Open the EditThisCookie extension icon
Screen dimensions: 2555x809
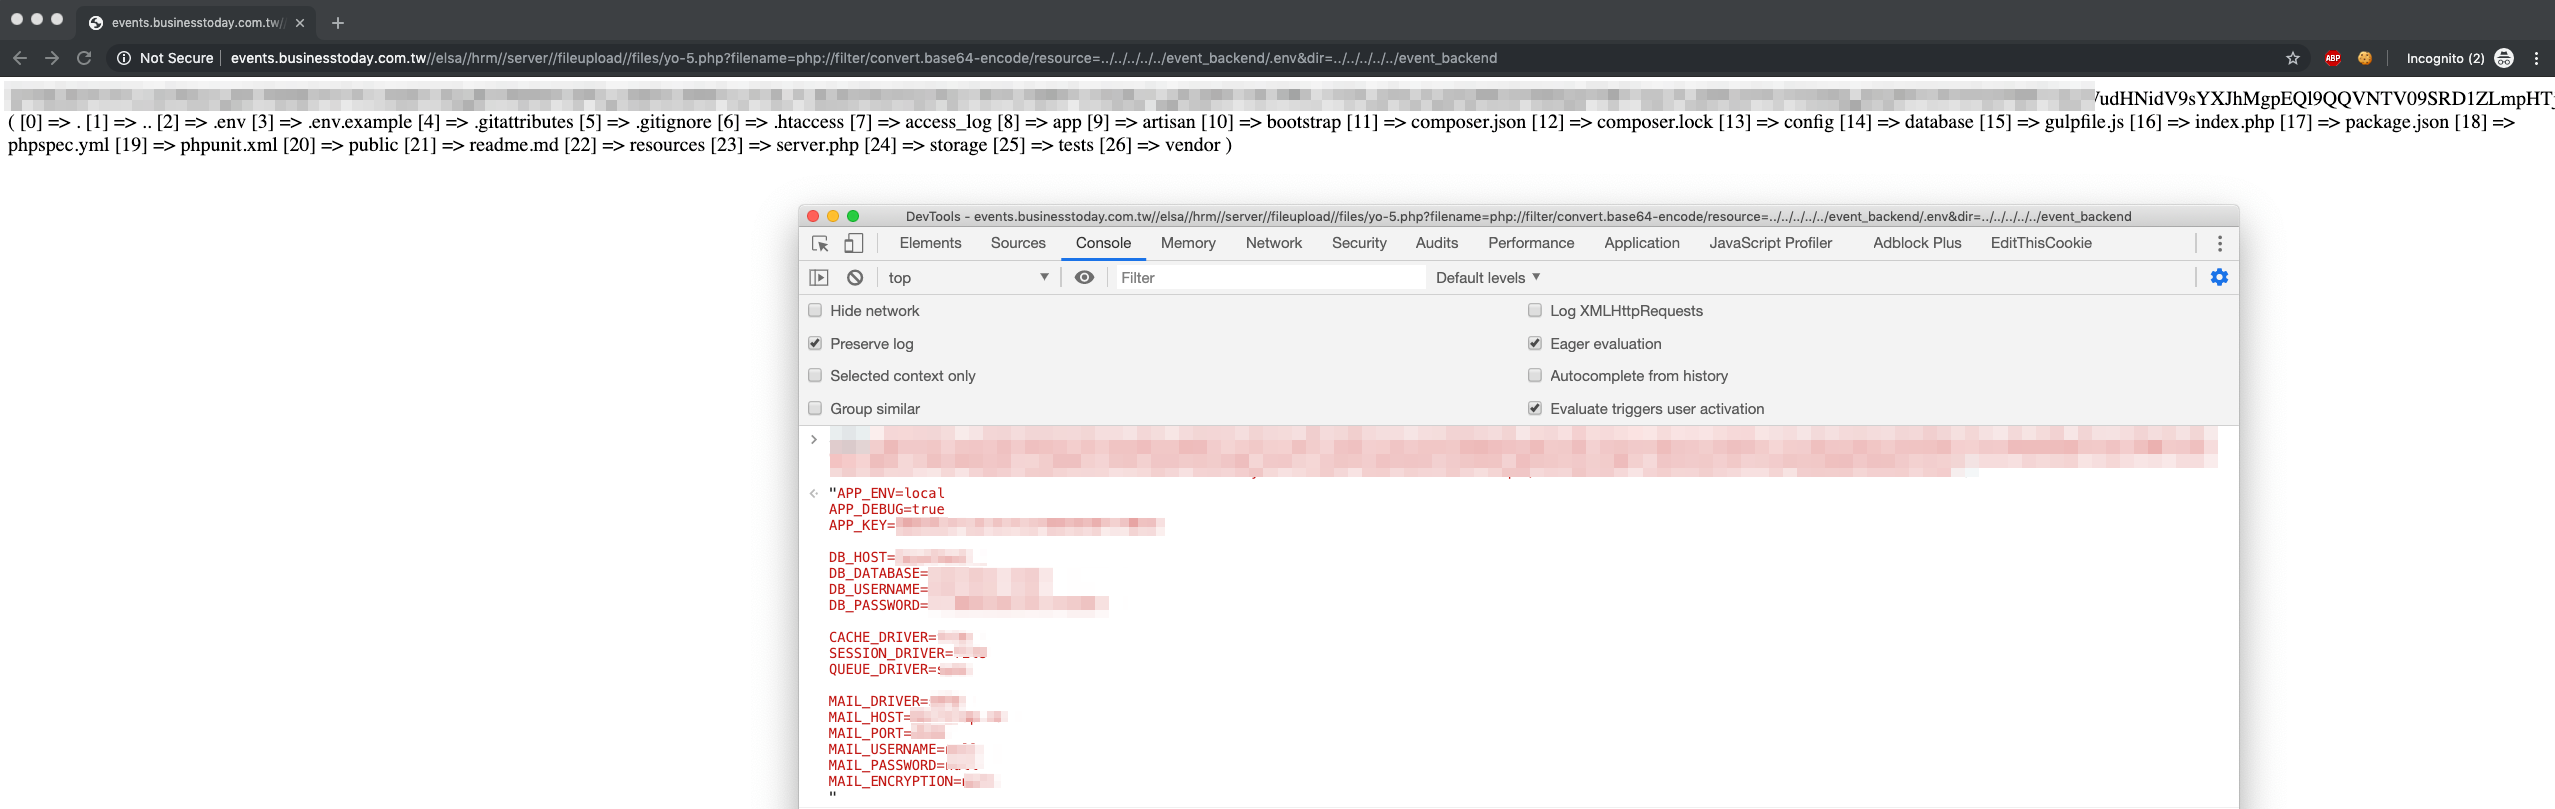click(2365, 58)
